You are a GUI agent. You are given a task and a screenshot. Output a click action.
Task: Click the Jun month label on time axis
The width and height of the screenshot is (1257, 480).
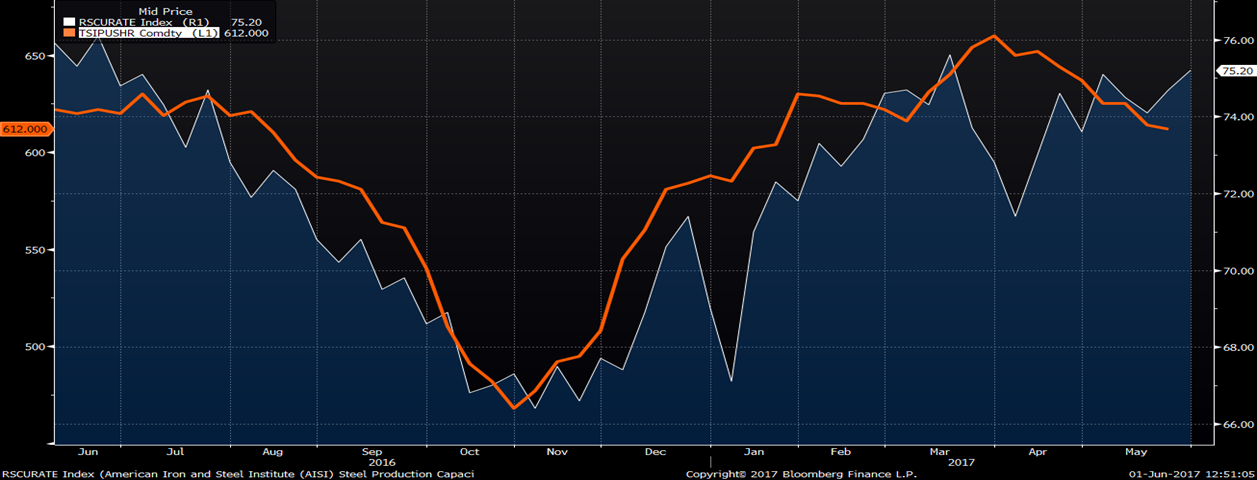tap(87, 452)
